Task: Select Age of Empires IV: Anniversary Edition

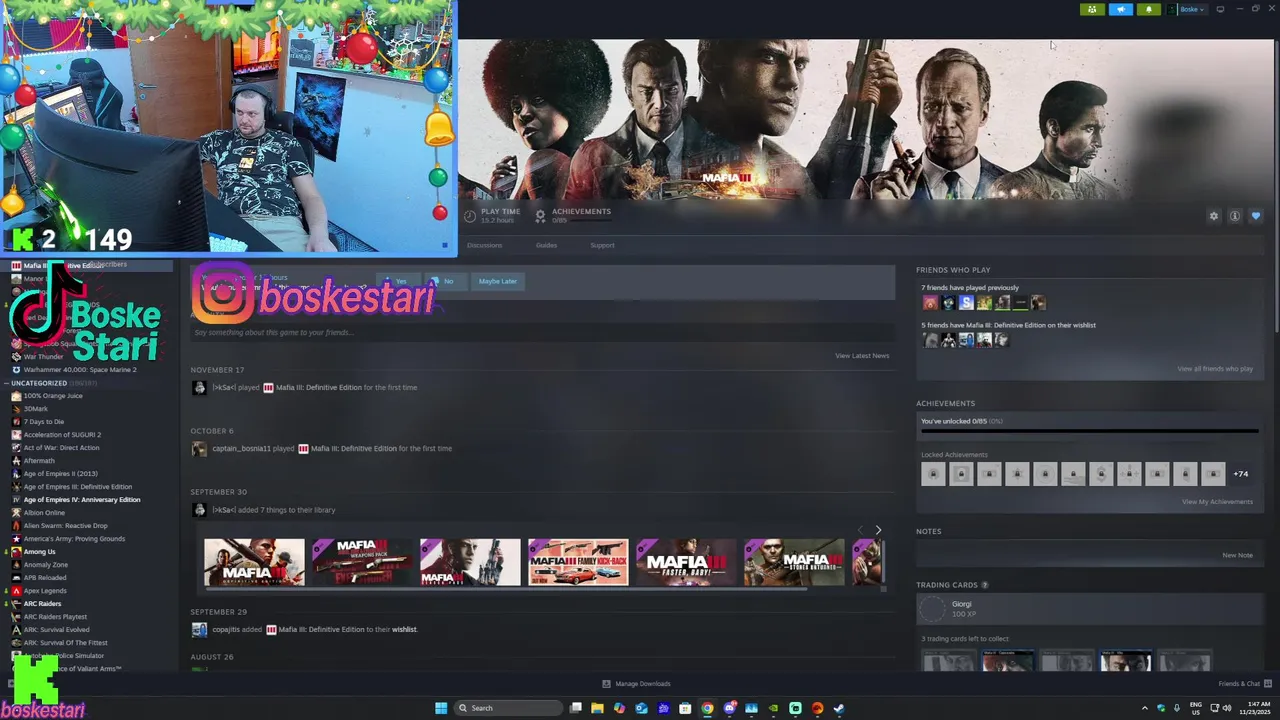Action: (x=82, y=500)
